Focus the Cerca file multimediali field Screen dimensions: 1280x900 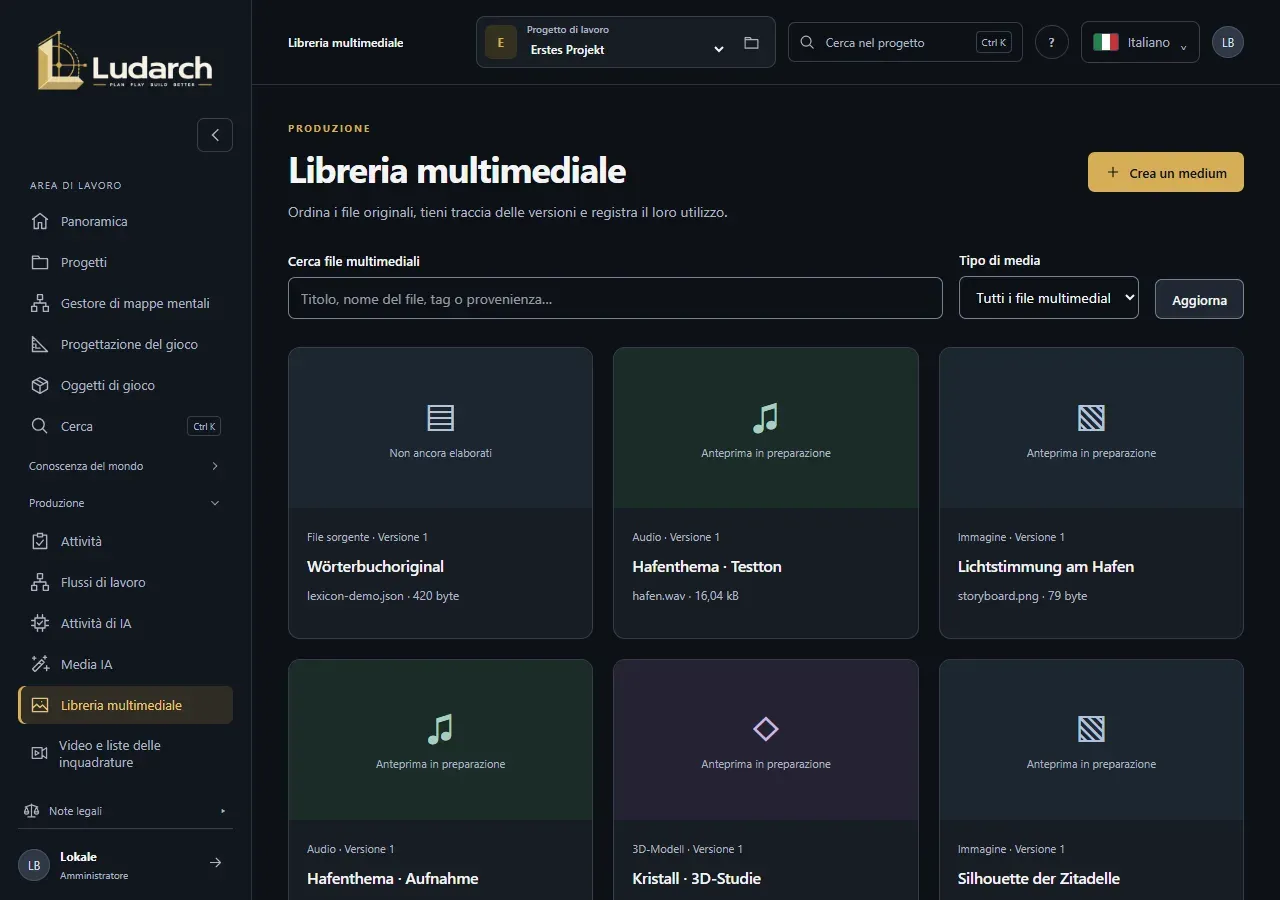(x=615, y=298)
